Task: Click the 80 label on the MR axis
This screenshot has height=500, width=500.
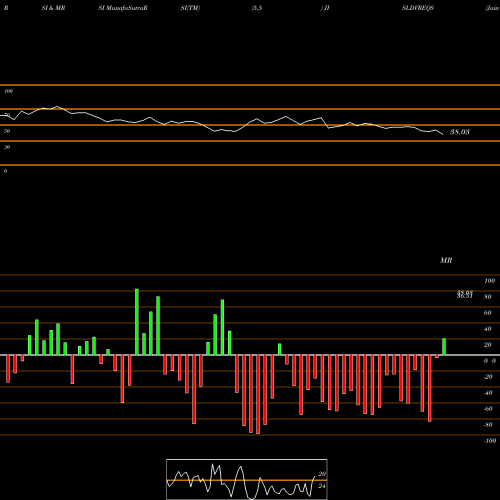Action: (x=488, y=297)
